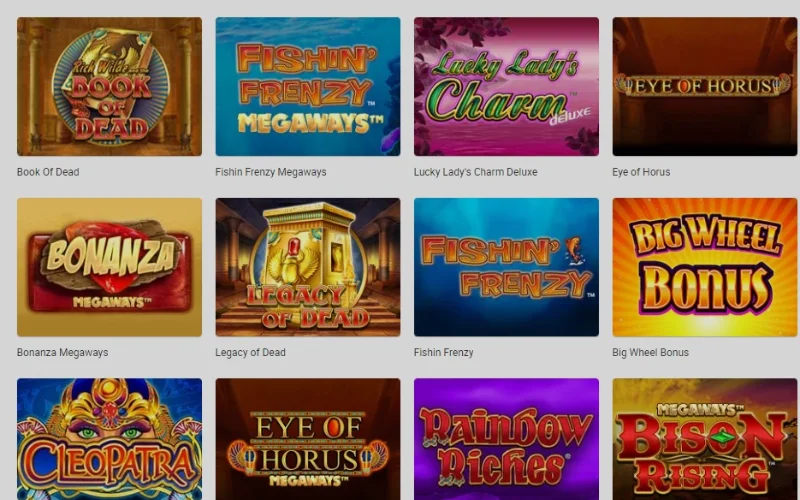
Task: Open Bison Rising Megaways game tile
Action: [705, 439]
